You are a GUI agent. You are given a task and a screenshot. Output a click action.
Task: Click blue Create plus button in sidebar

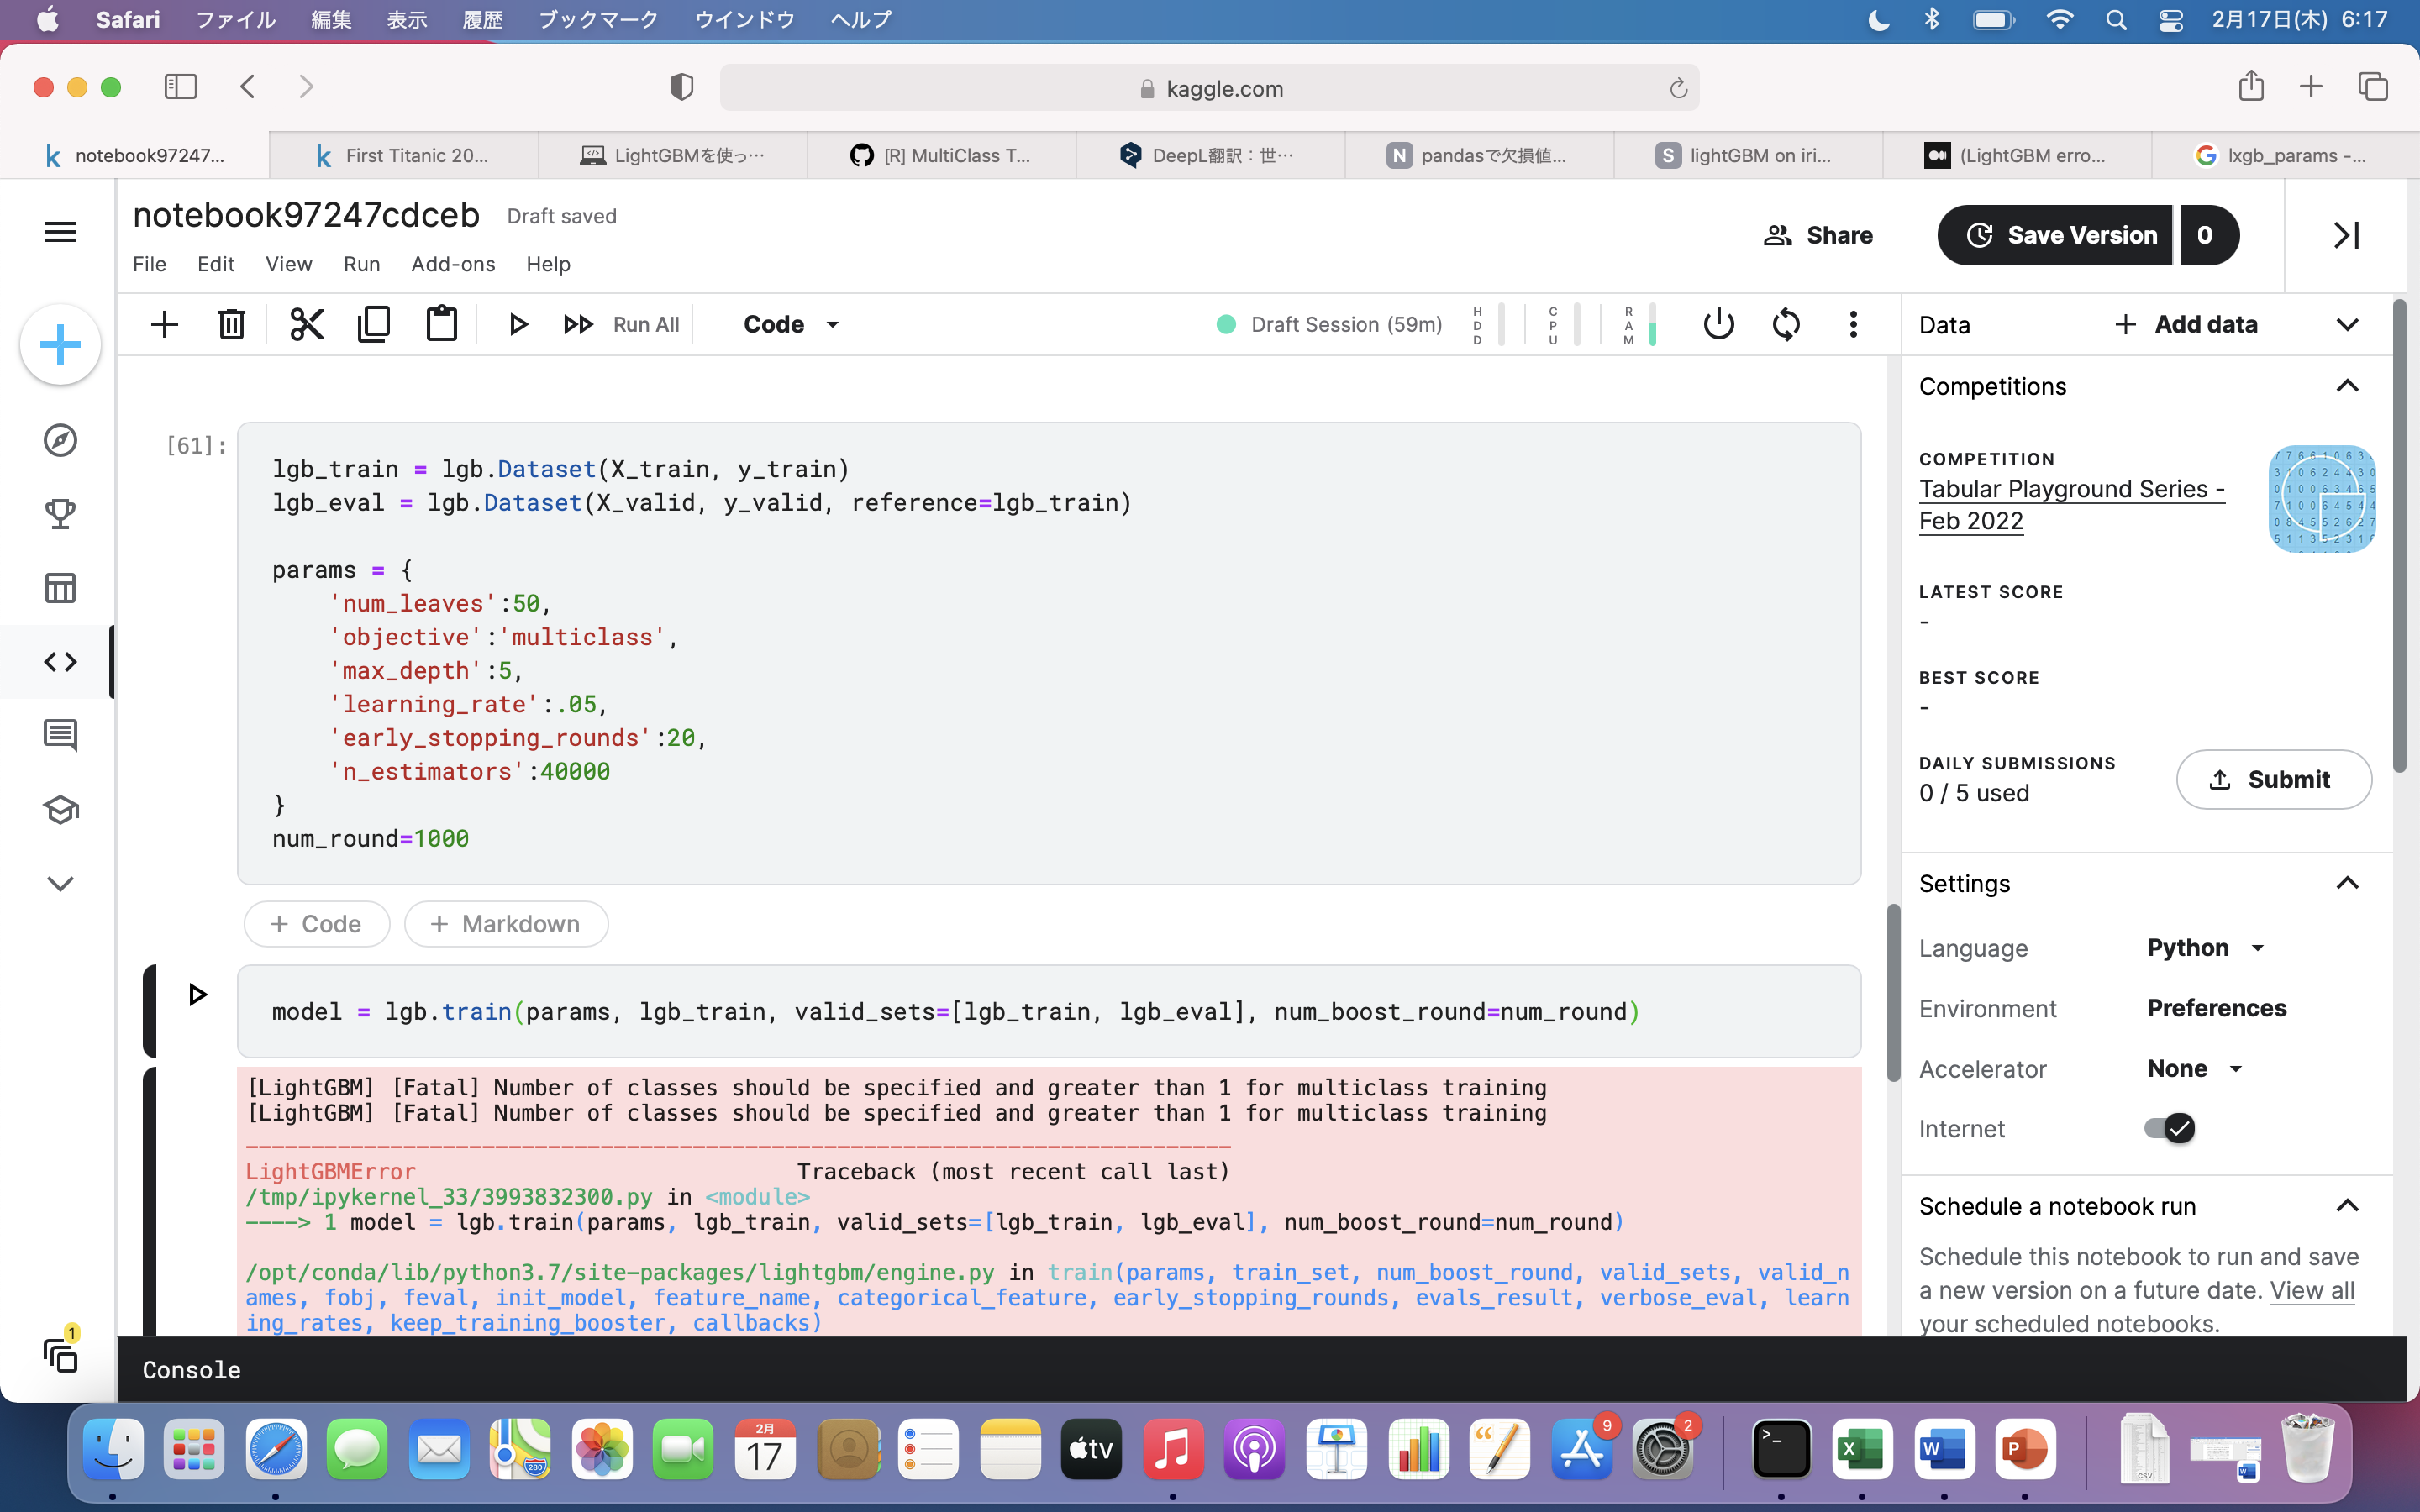[x=60, y=345]
